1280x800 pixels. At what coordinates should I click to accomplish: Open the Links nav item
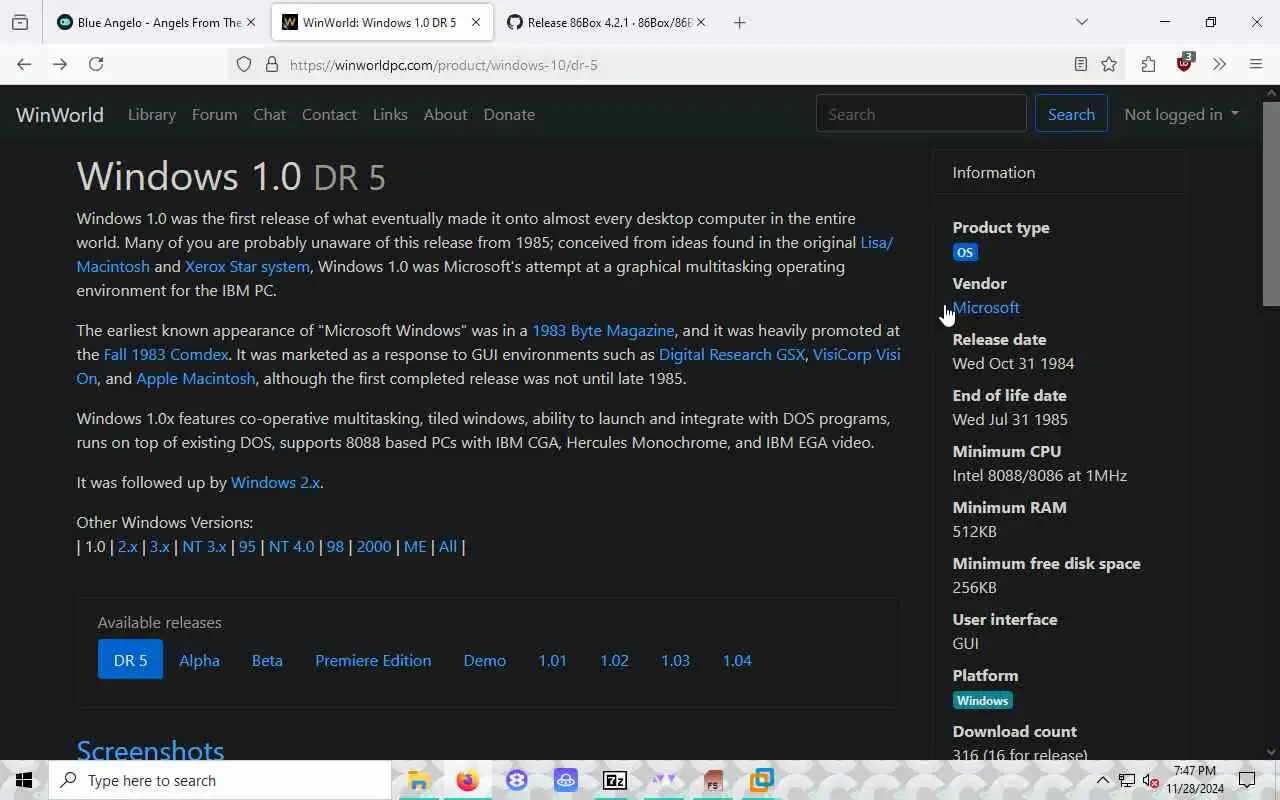click(390, 114)
